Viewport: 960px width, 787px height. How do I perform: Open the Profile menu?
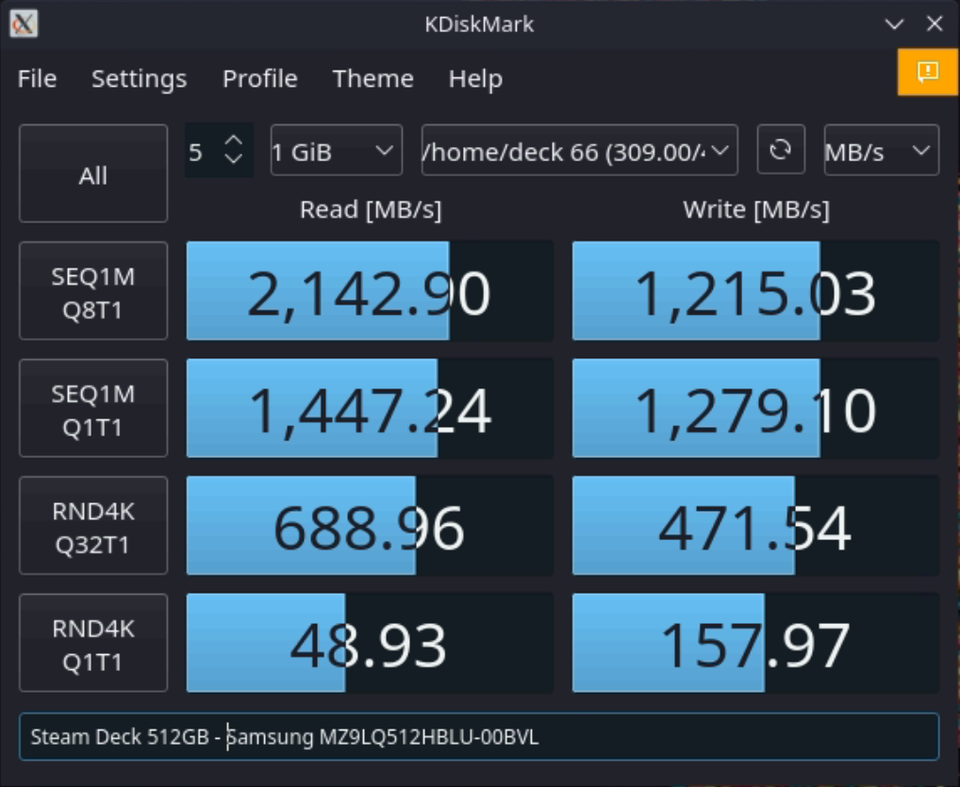click(x=260, y=79)
